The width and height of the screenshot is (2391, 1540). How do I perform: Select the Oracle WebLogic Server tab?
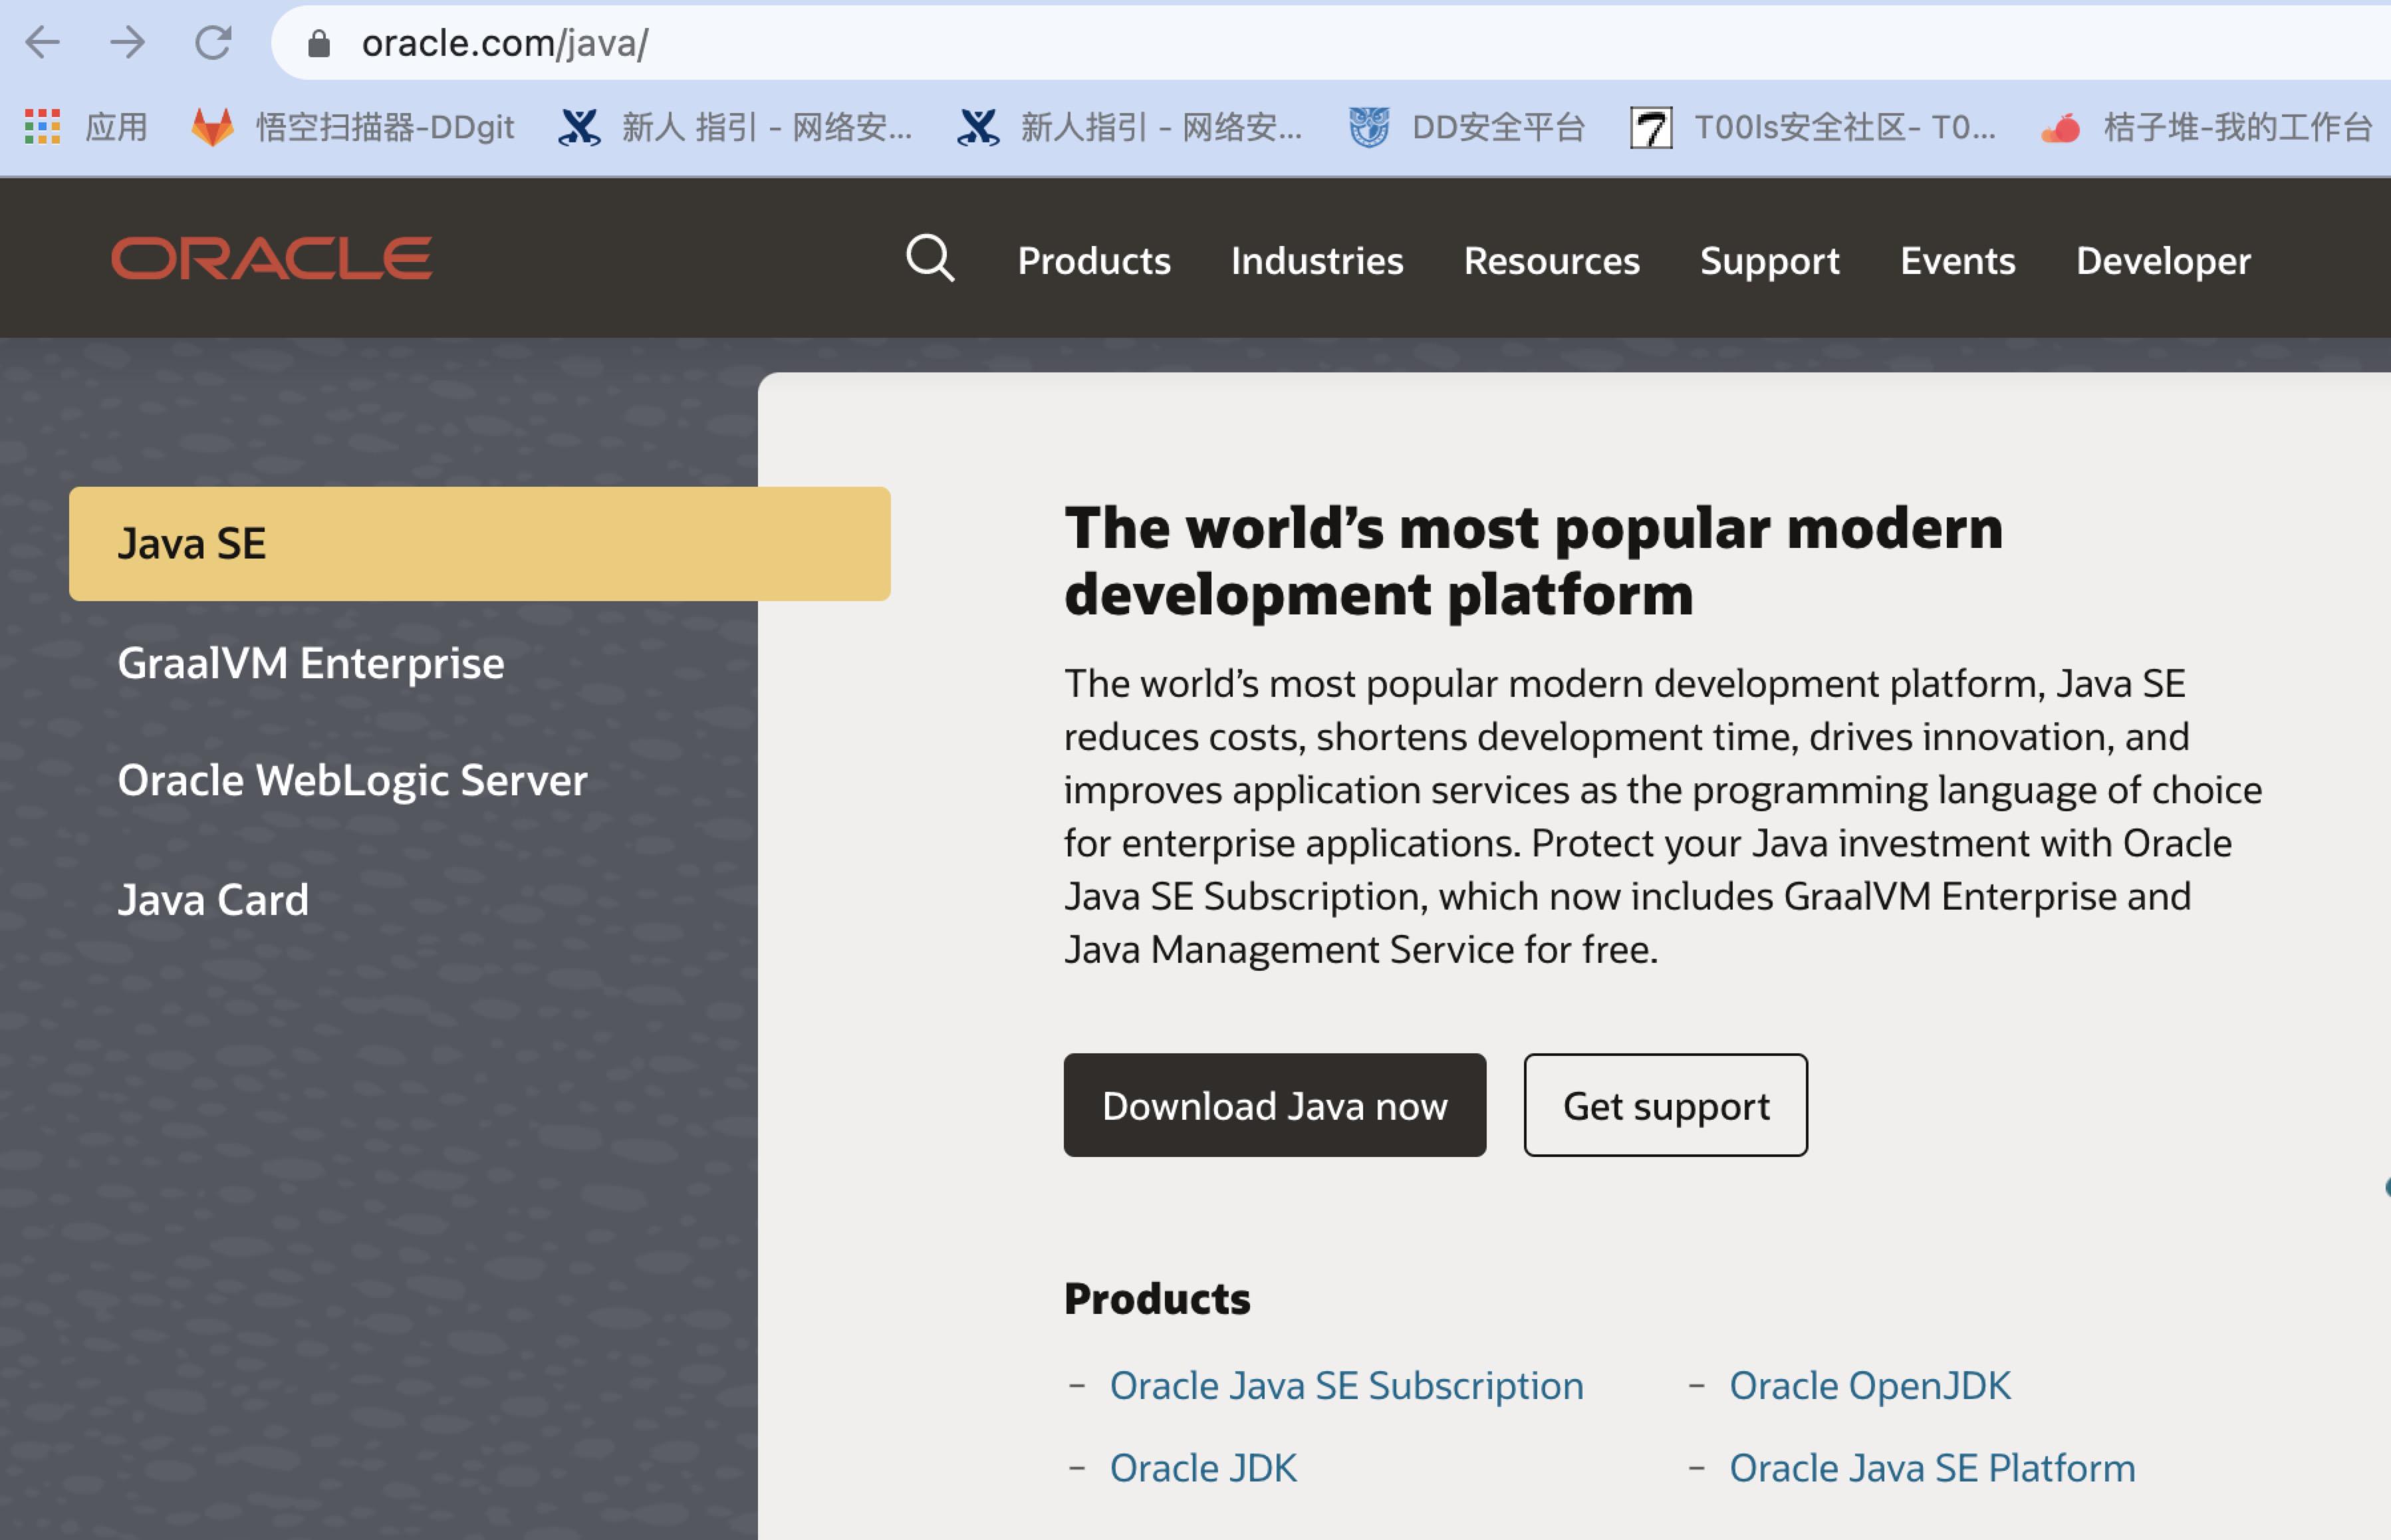[x=352, y=780]
